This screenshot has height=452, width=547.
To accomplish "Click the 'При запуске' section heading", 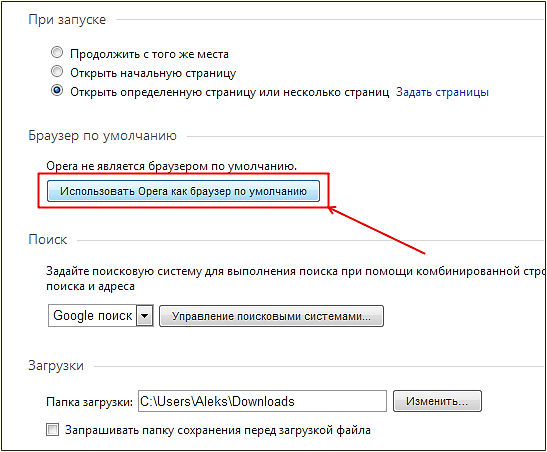I will pyautogui.click(x=67, y=20).
